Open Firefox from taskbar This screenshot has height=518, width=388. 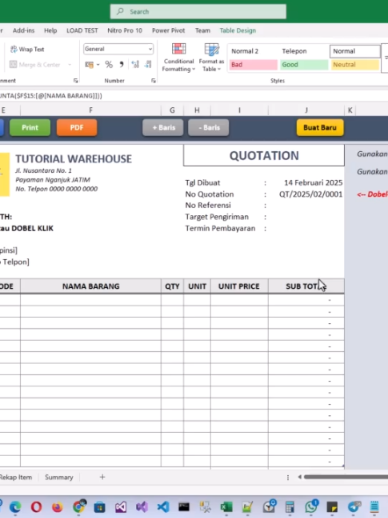(57, 507)
